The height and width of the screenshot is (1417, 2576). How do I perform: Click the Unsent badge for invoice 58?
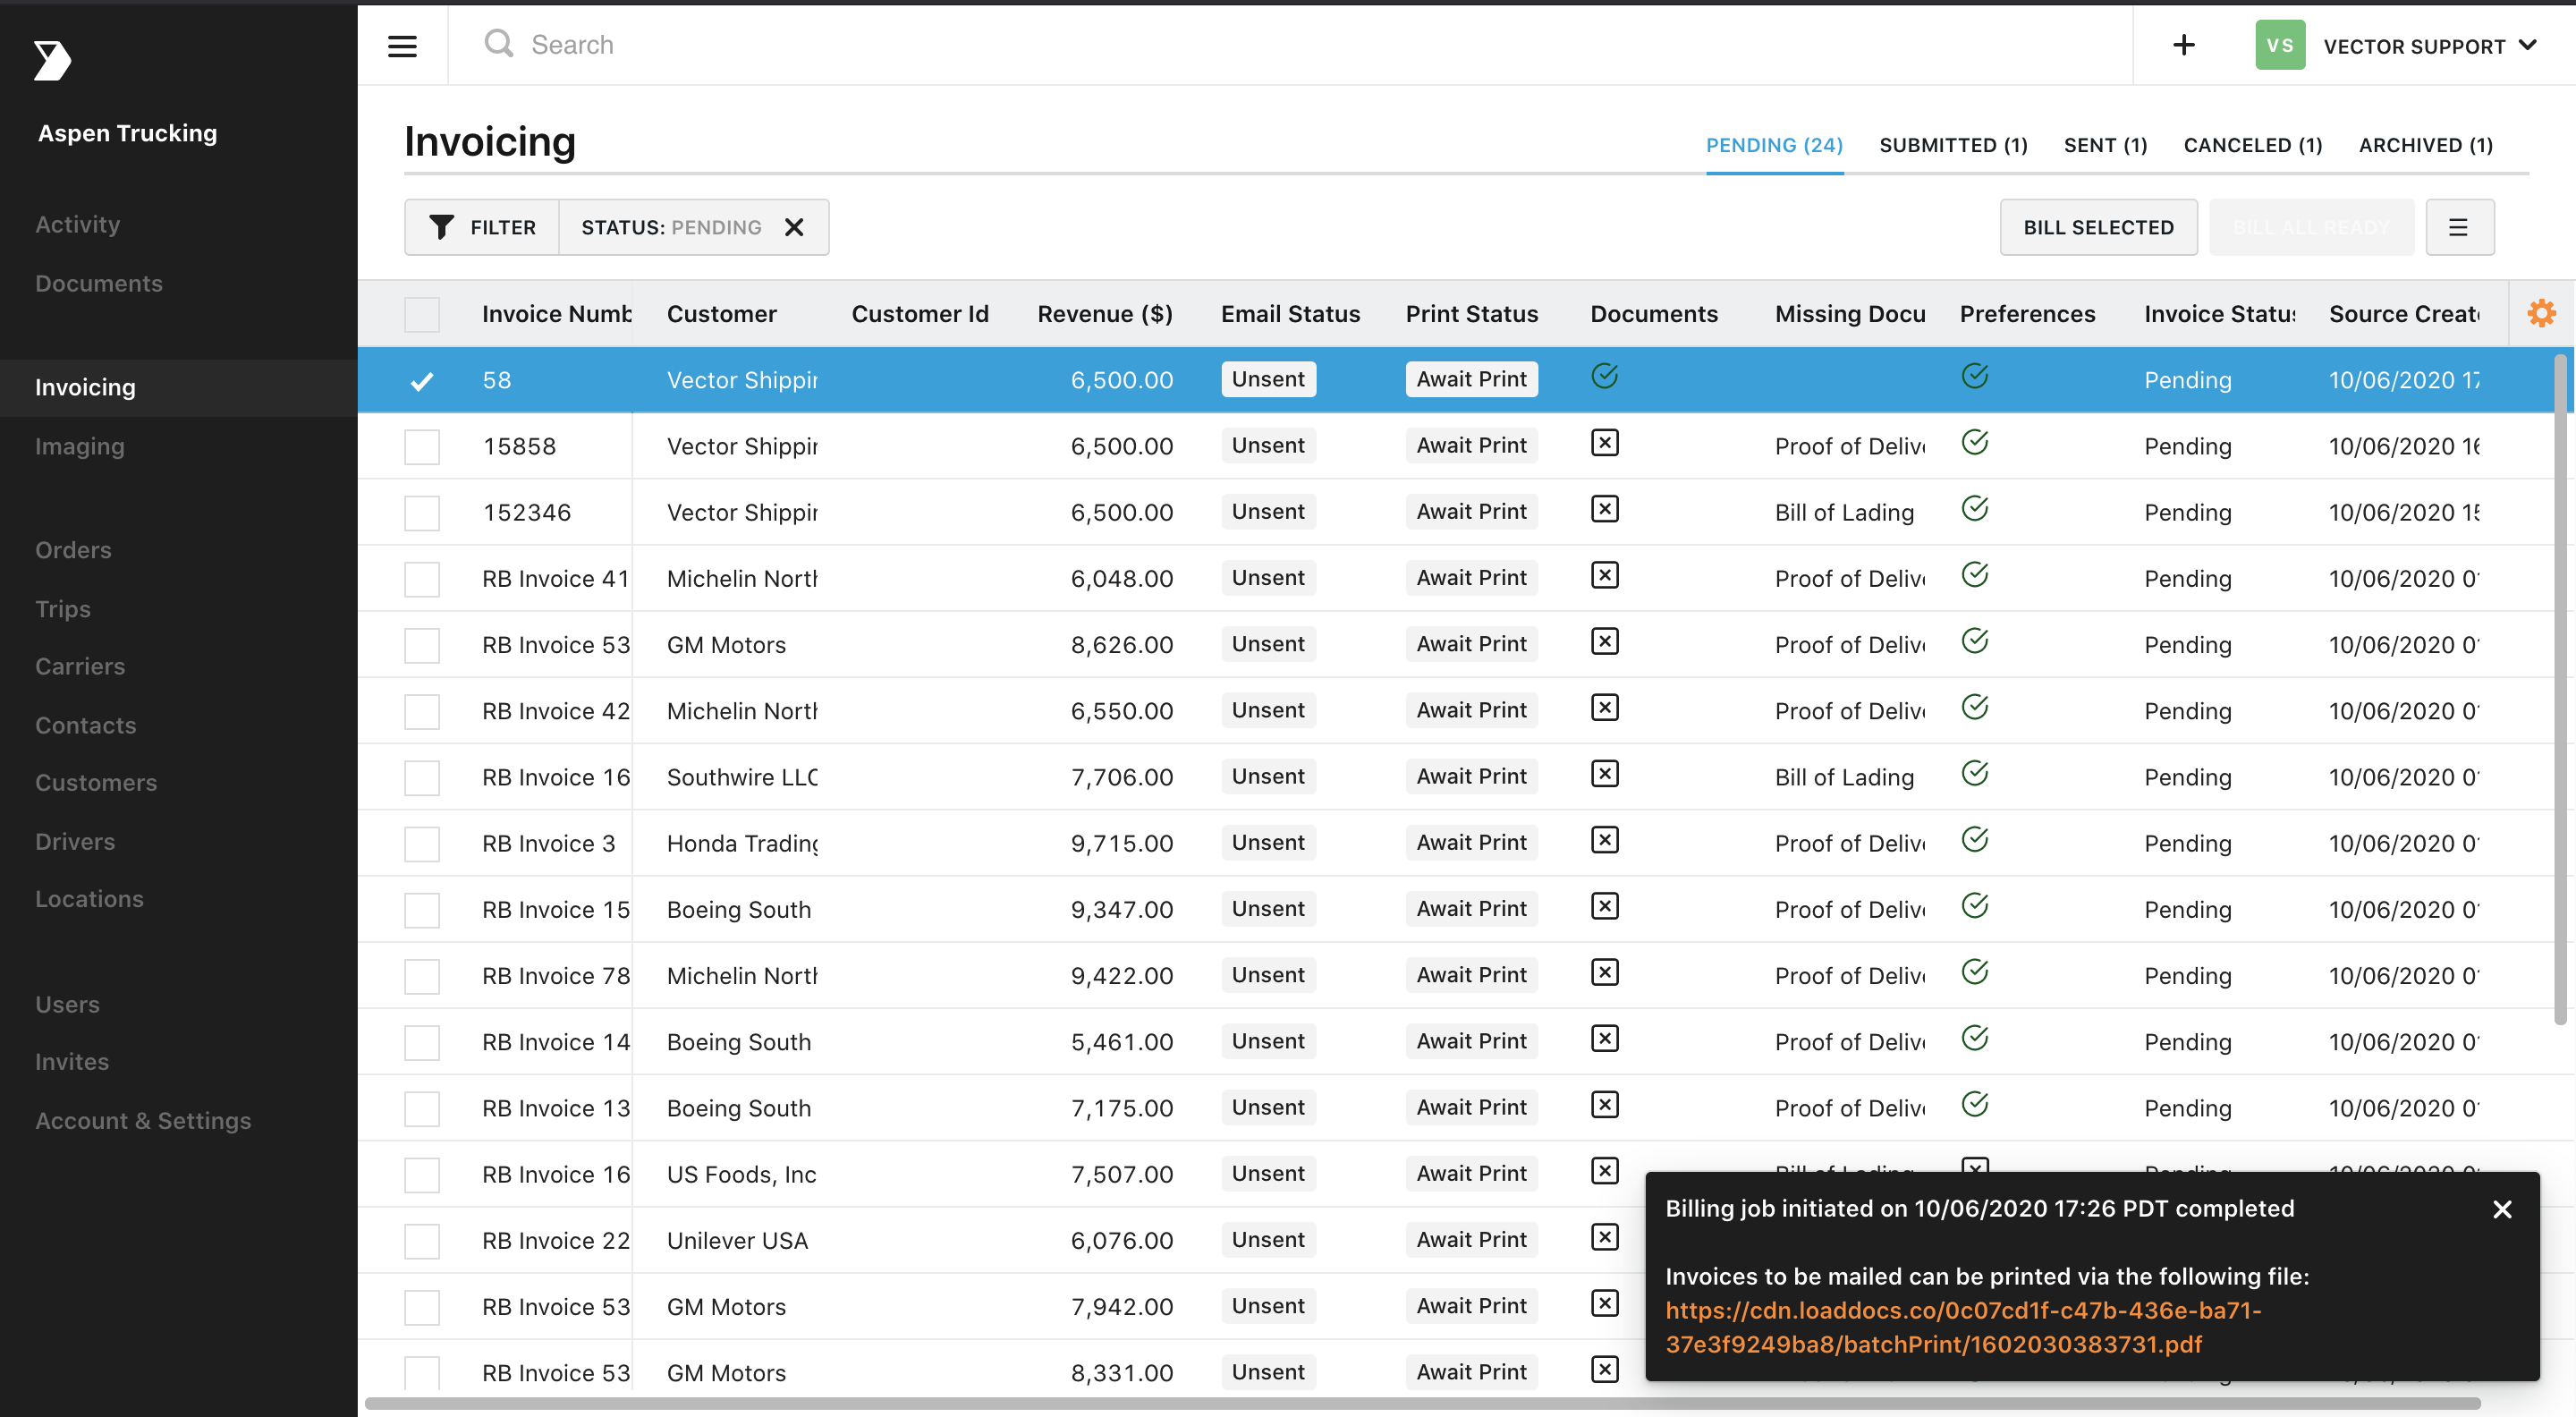(x=1267, y=379)
